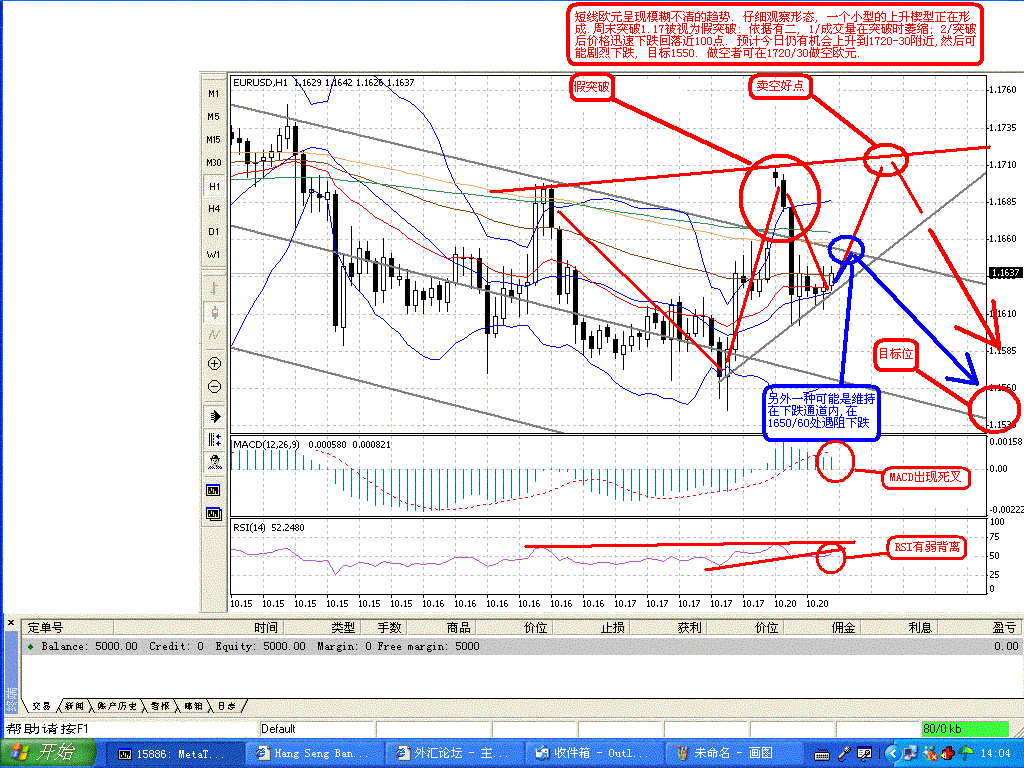Click the keyboard tray icon
The height and width of the screenshot is (768, 1024).
[822, 755]
